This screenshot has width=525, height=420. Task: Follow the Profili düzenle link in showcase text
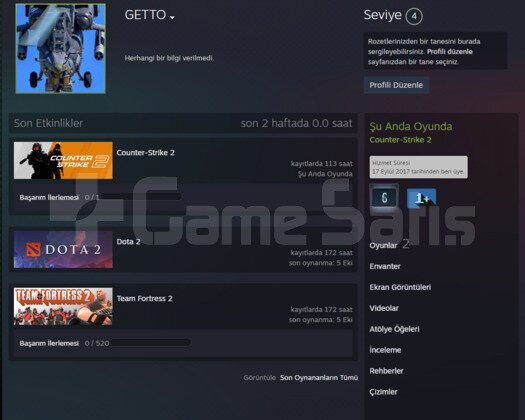click(x=450, y=52)
